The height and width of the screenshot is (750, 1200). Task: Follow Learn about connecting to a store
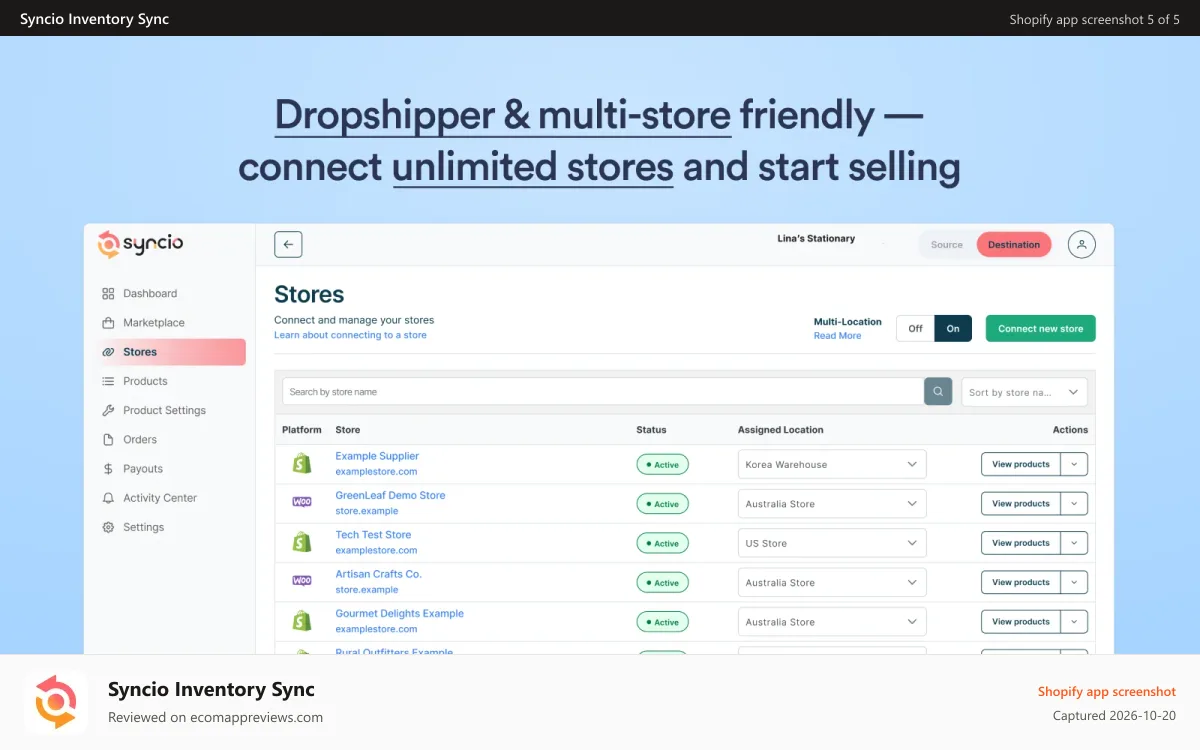pyautogui.click(x=350, y=335)
